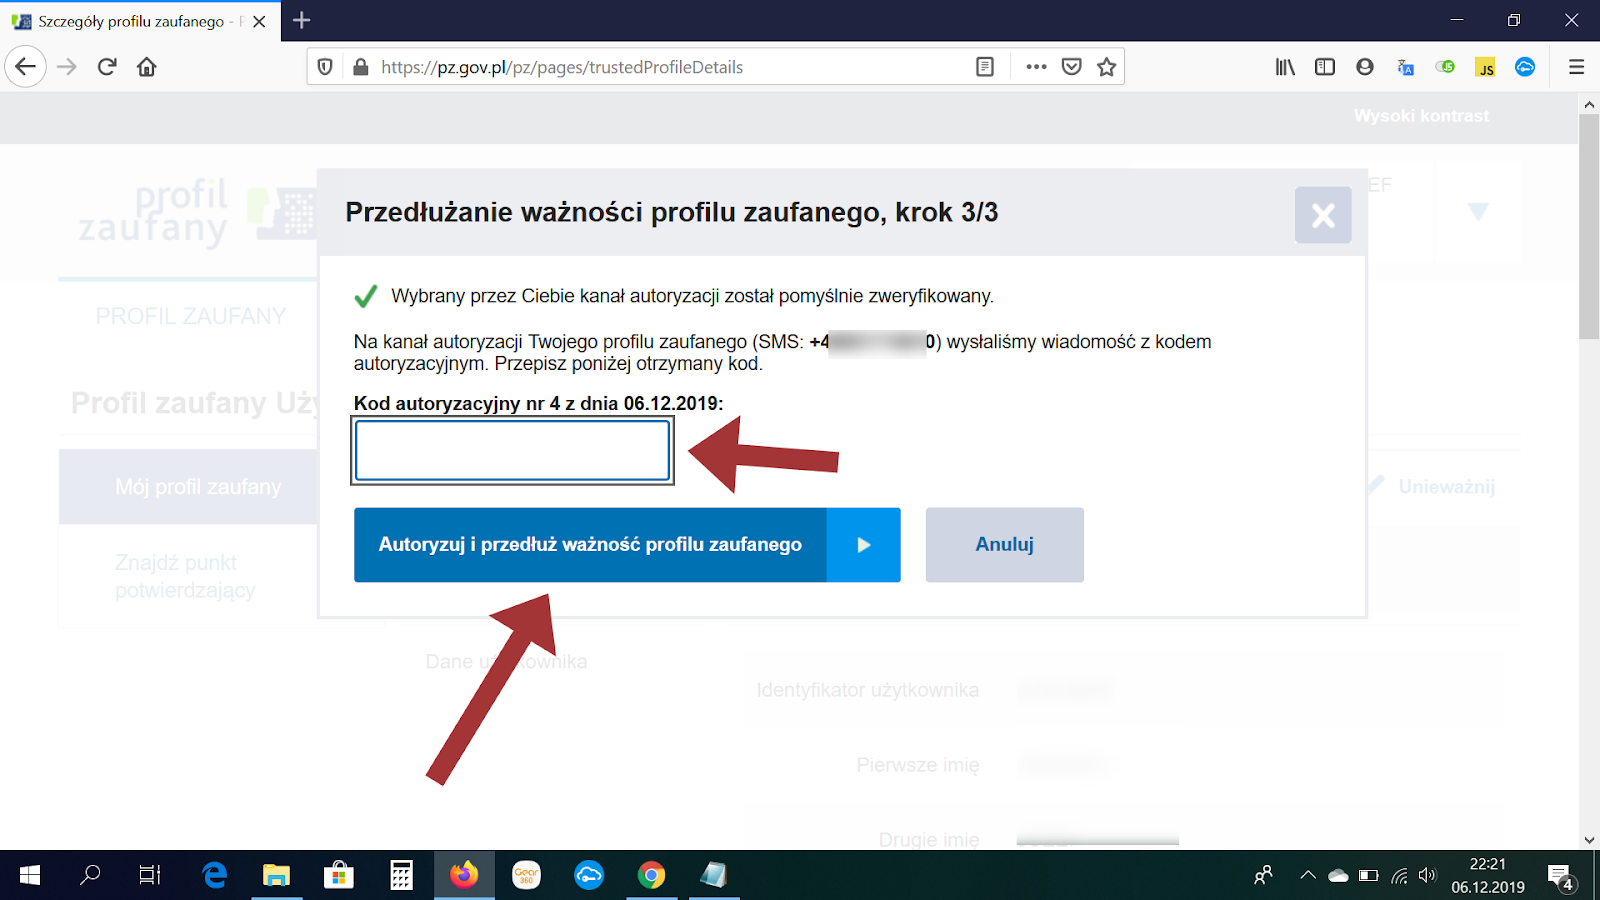Open the Firefox hamburger menu
Viewport: 1600px width, 900px height.
click(x=1576, y=66)
